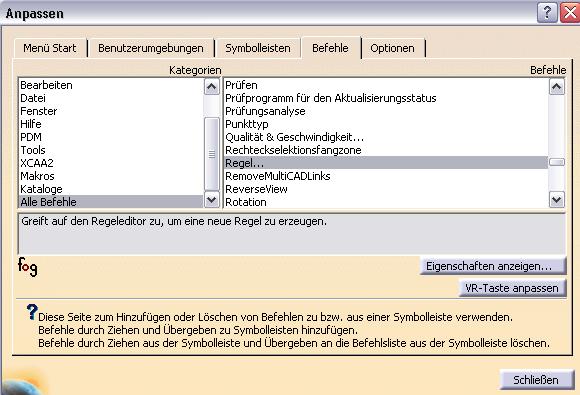Select the Kataloge category
This screenshot has width=580, height=395.
(111, 189)
